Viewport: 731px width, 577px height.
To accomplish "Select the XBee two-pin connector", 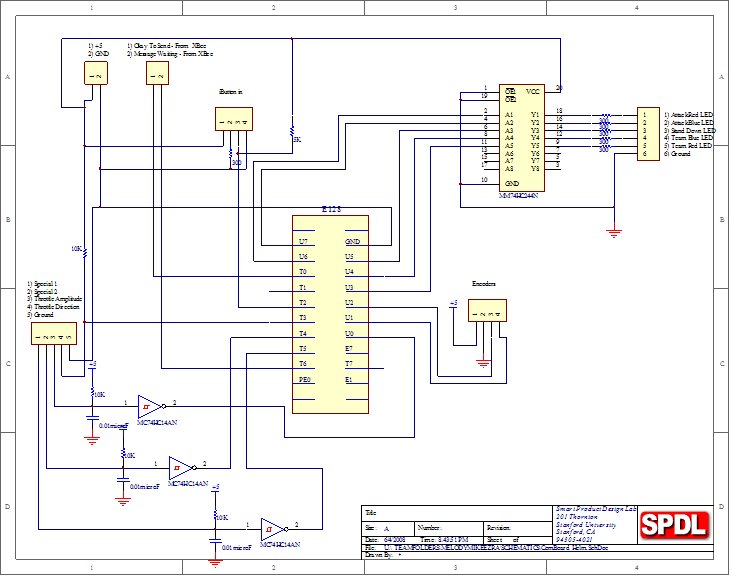I will point(155,72).
